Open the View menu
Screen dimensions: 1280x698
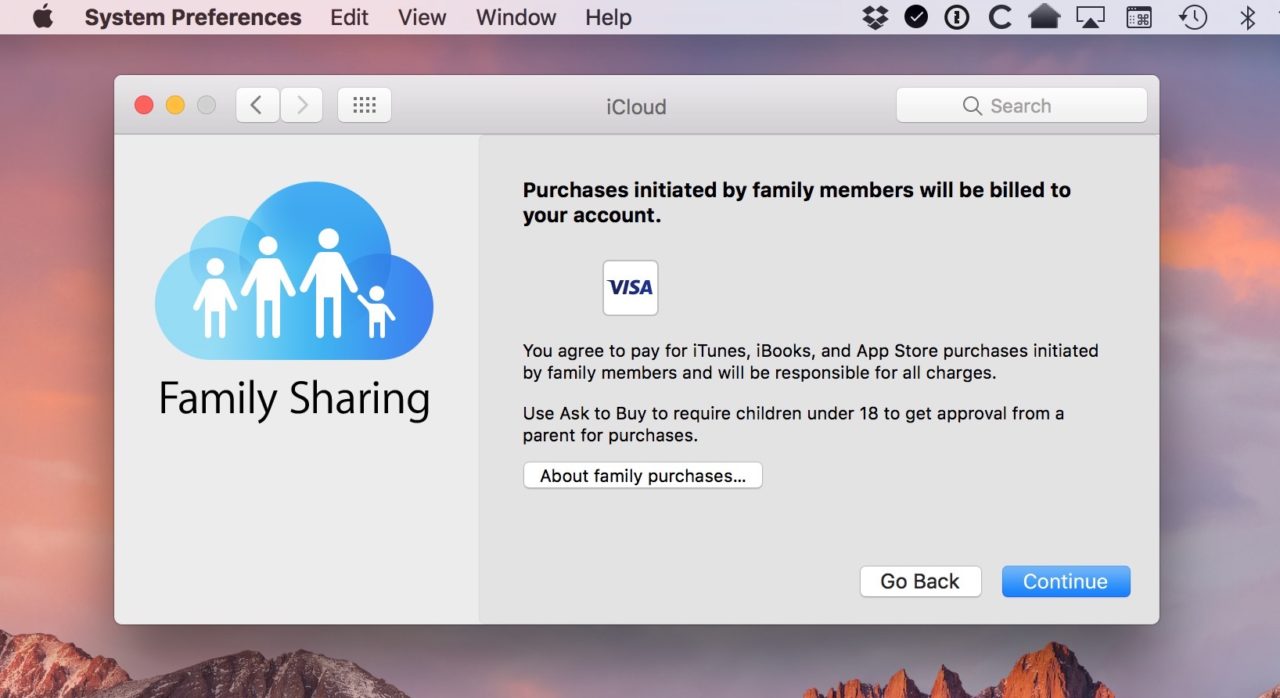coord(422,17)
